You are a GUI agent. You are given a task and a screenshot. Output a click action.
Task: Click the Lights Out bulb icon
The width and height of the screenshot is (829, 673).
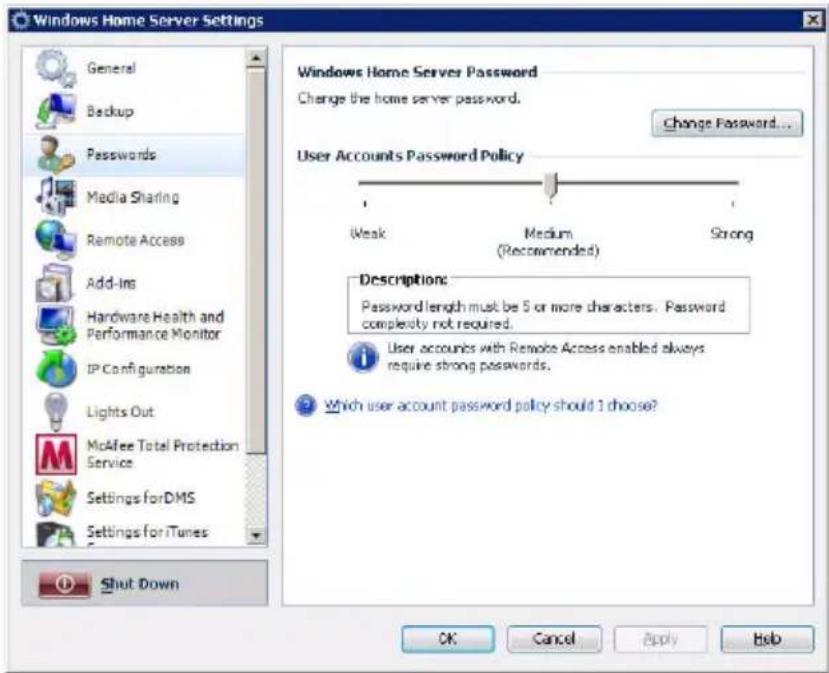[56, 412]
